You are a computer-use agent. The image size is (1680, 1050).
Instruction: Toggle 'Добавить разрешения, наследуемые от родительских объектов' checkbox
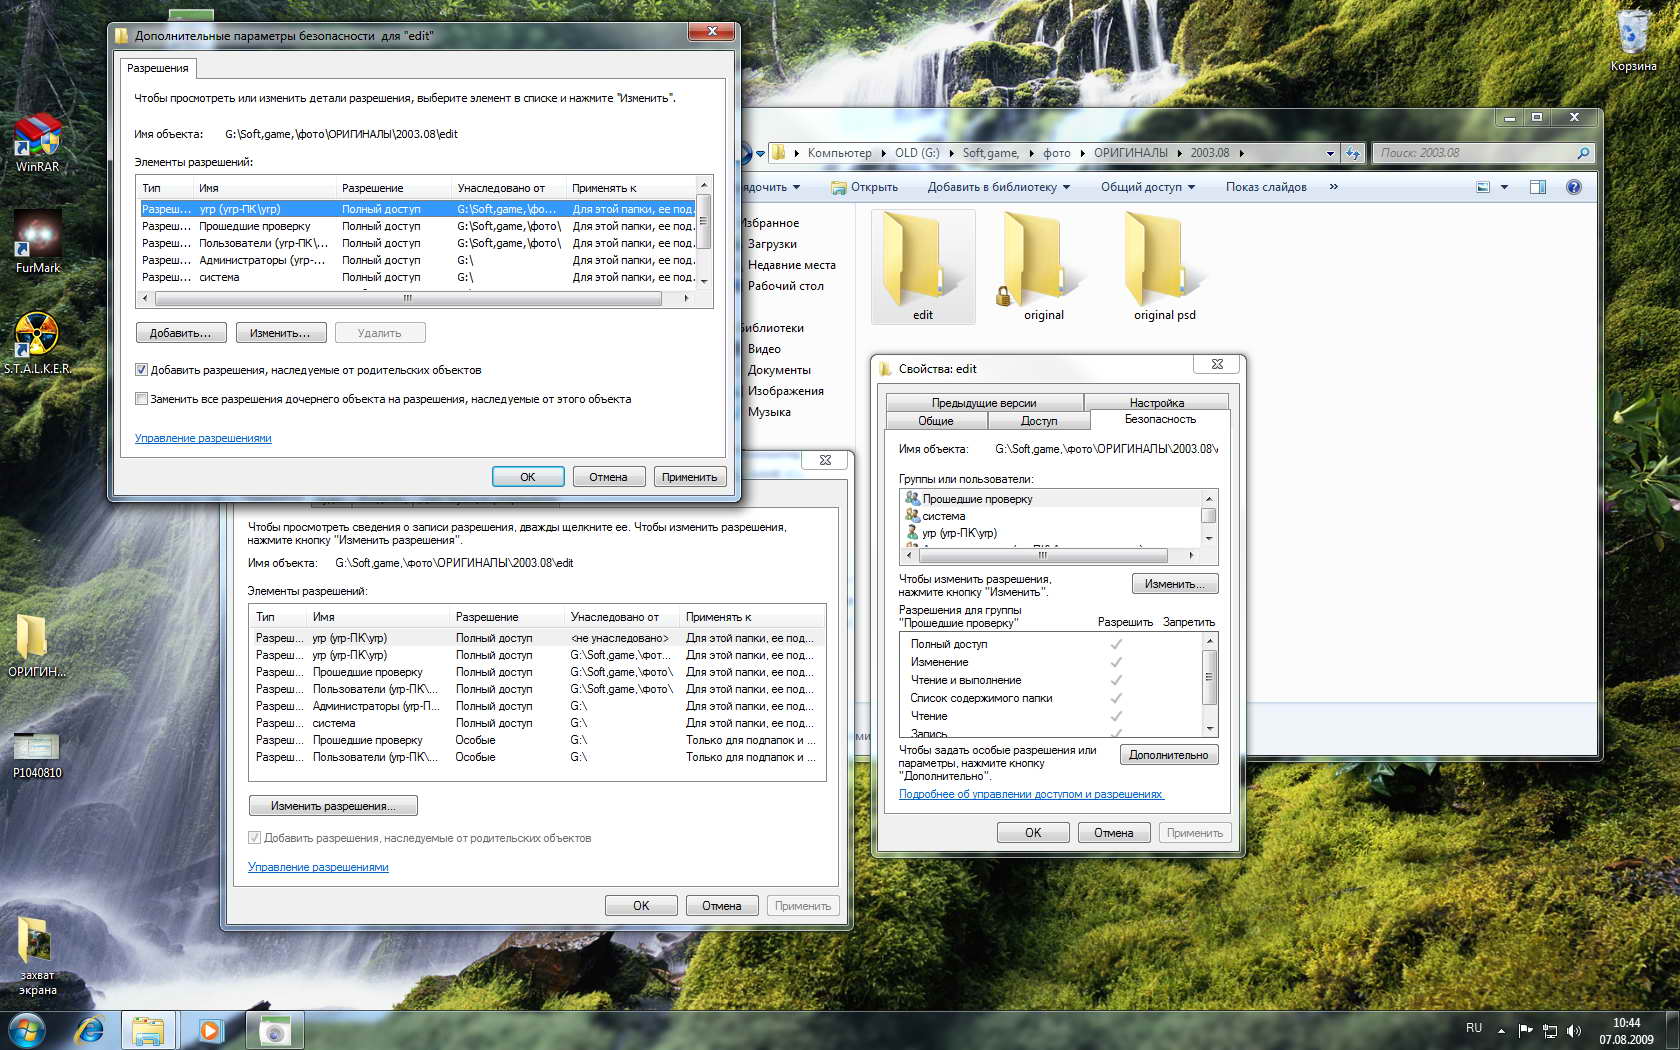(x=142, y=370)
